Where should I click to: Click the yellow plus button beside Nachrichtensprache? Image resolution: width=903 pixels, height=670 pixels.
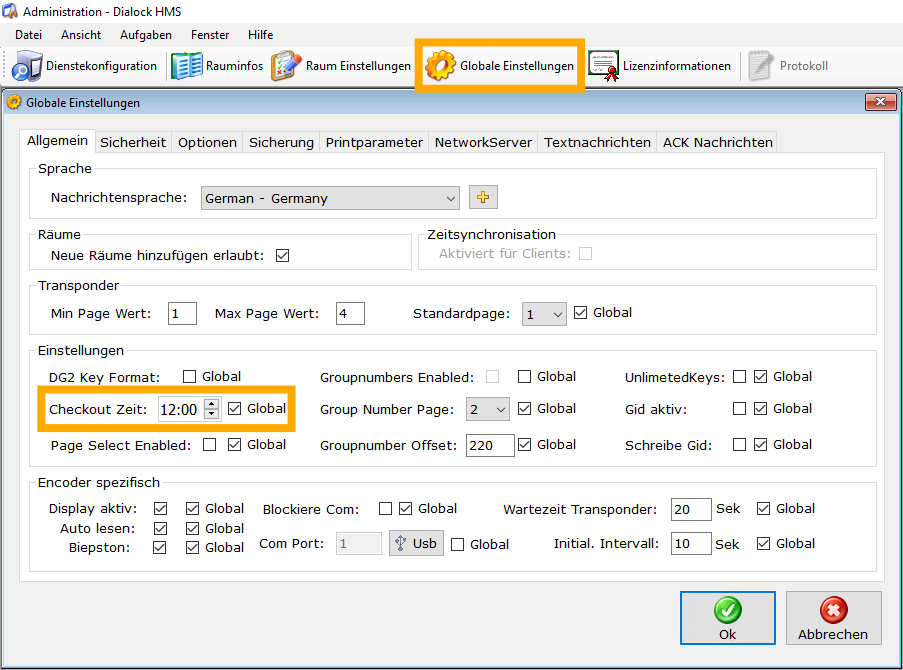pos(483,198)
